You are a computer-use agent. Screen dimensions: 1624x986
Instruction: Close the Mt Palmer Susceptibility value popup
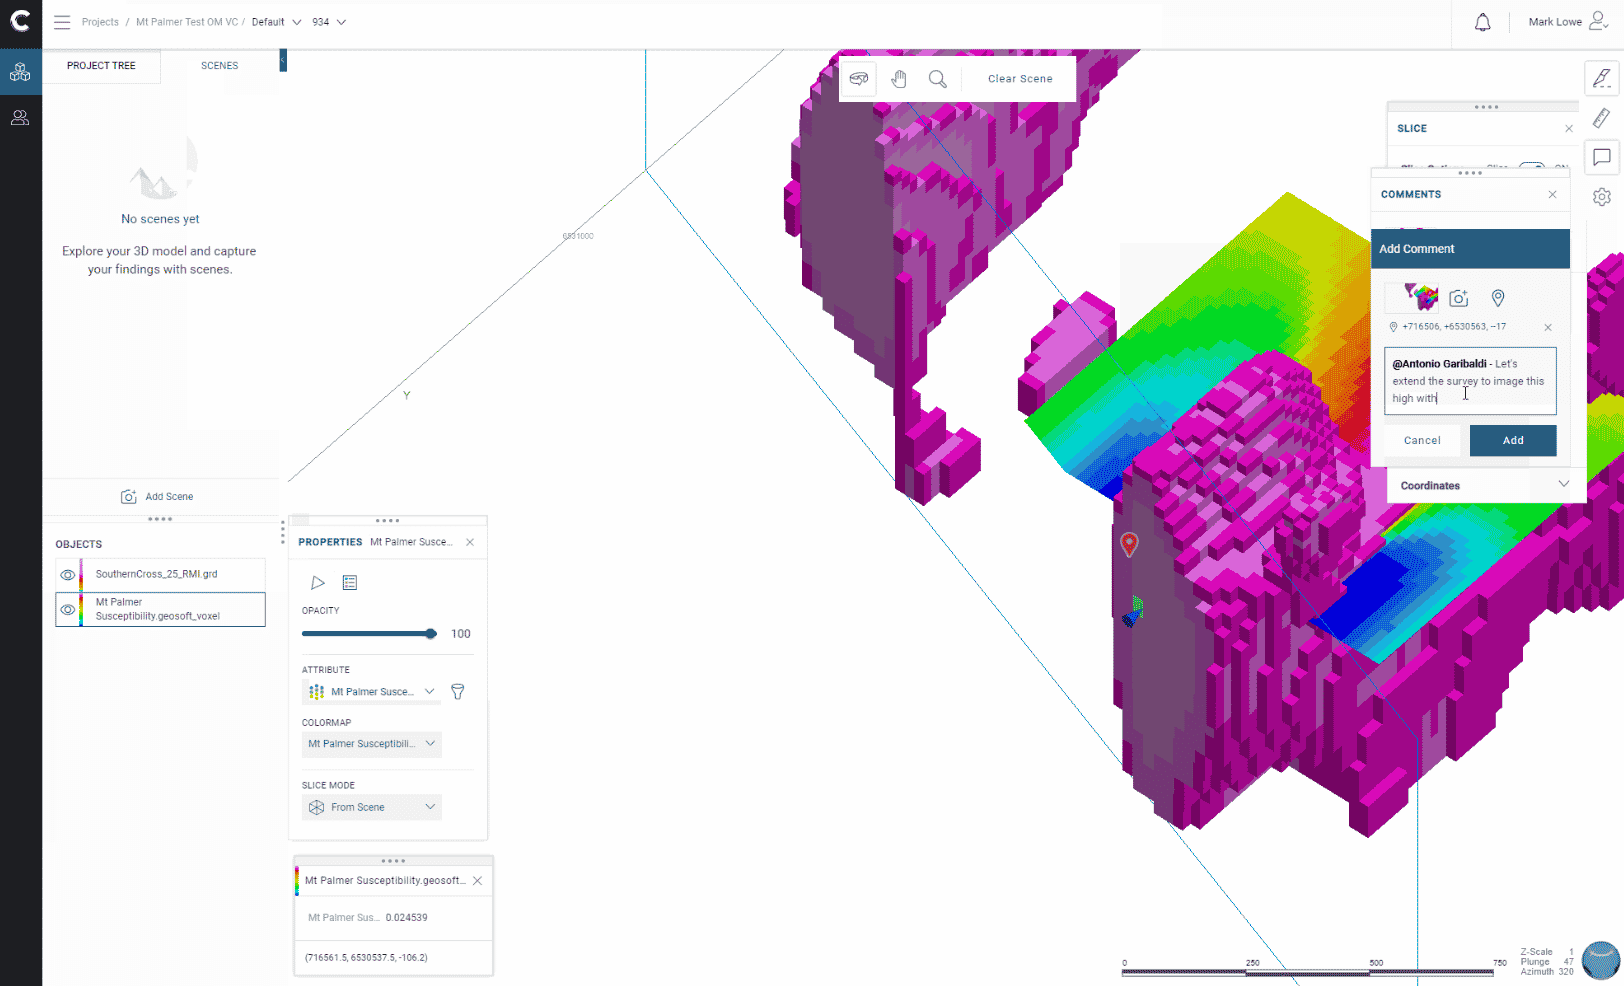click(x=478, y=881)
